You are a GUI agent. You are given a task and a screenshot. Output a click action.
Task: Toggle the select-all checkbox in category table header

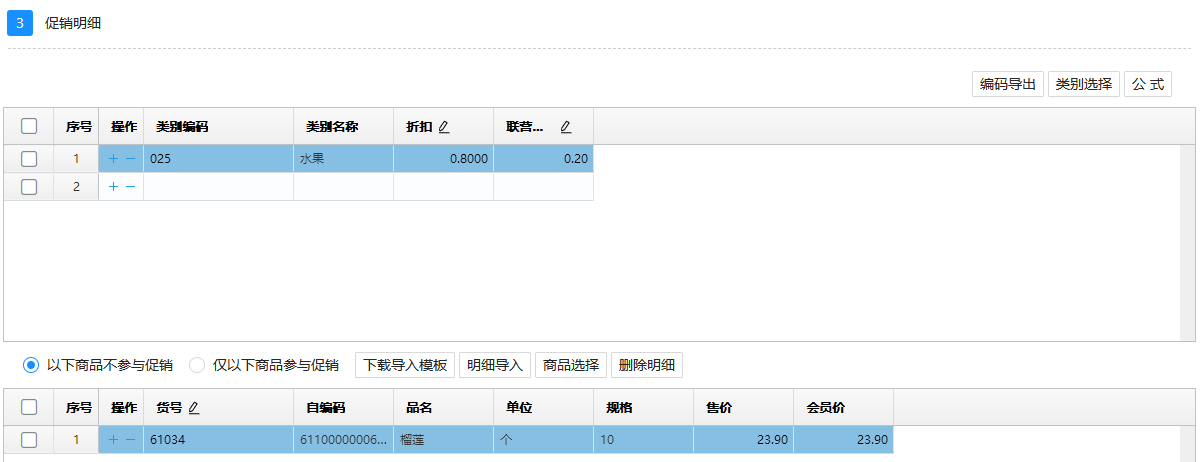coord(29,126)
